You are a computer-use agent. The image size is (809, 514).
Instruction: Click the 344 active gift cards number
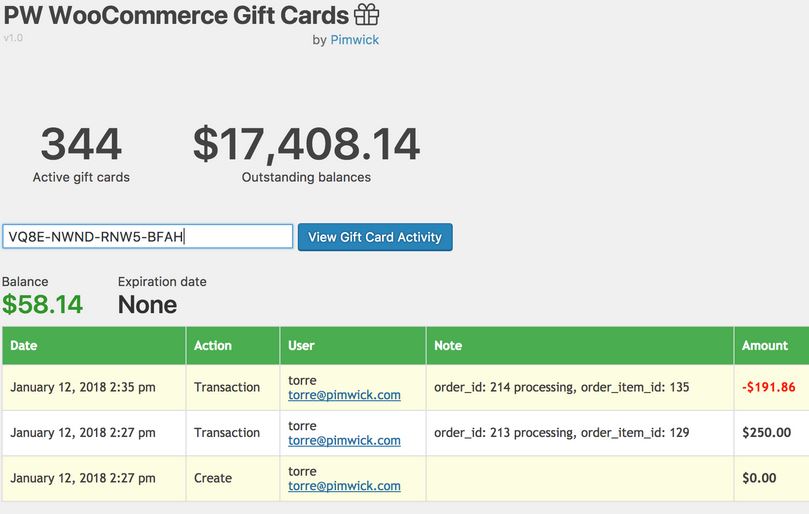81,144
